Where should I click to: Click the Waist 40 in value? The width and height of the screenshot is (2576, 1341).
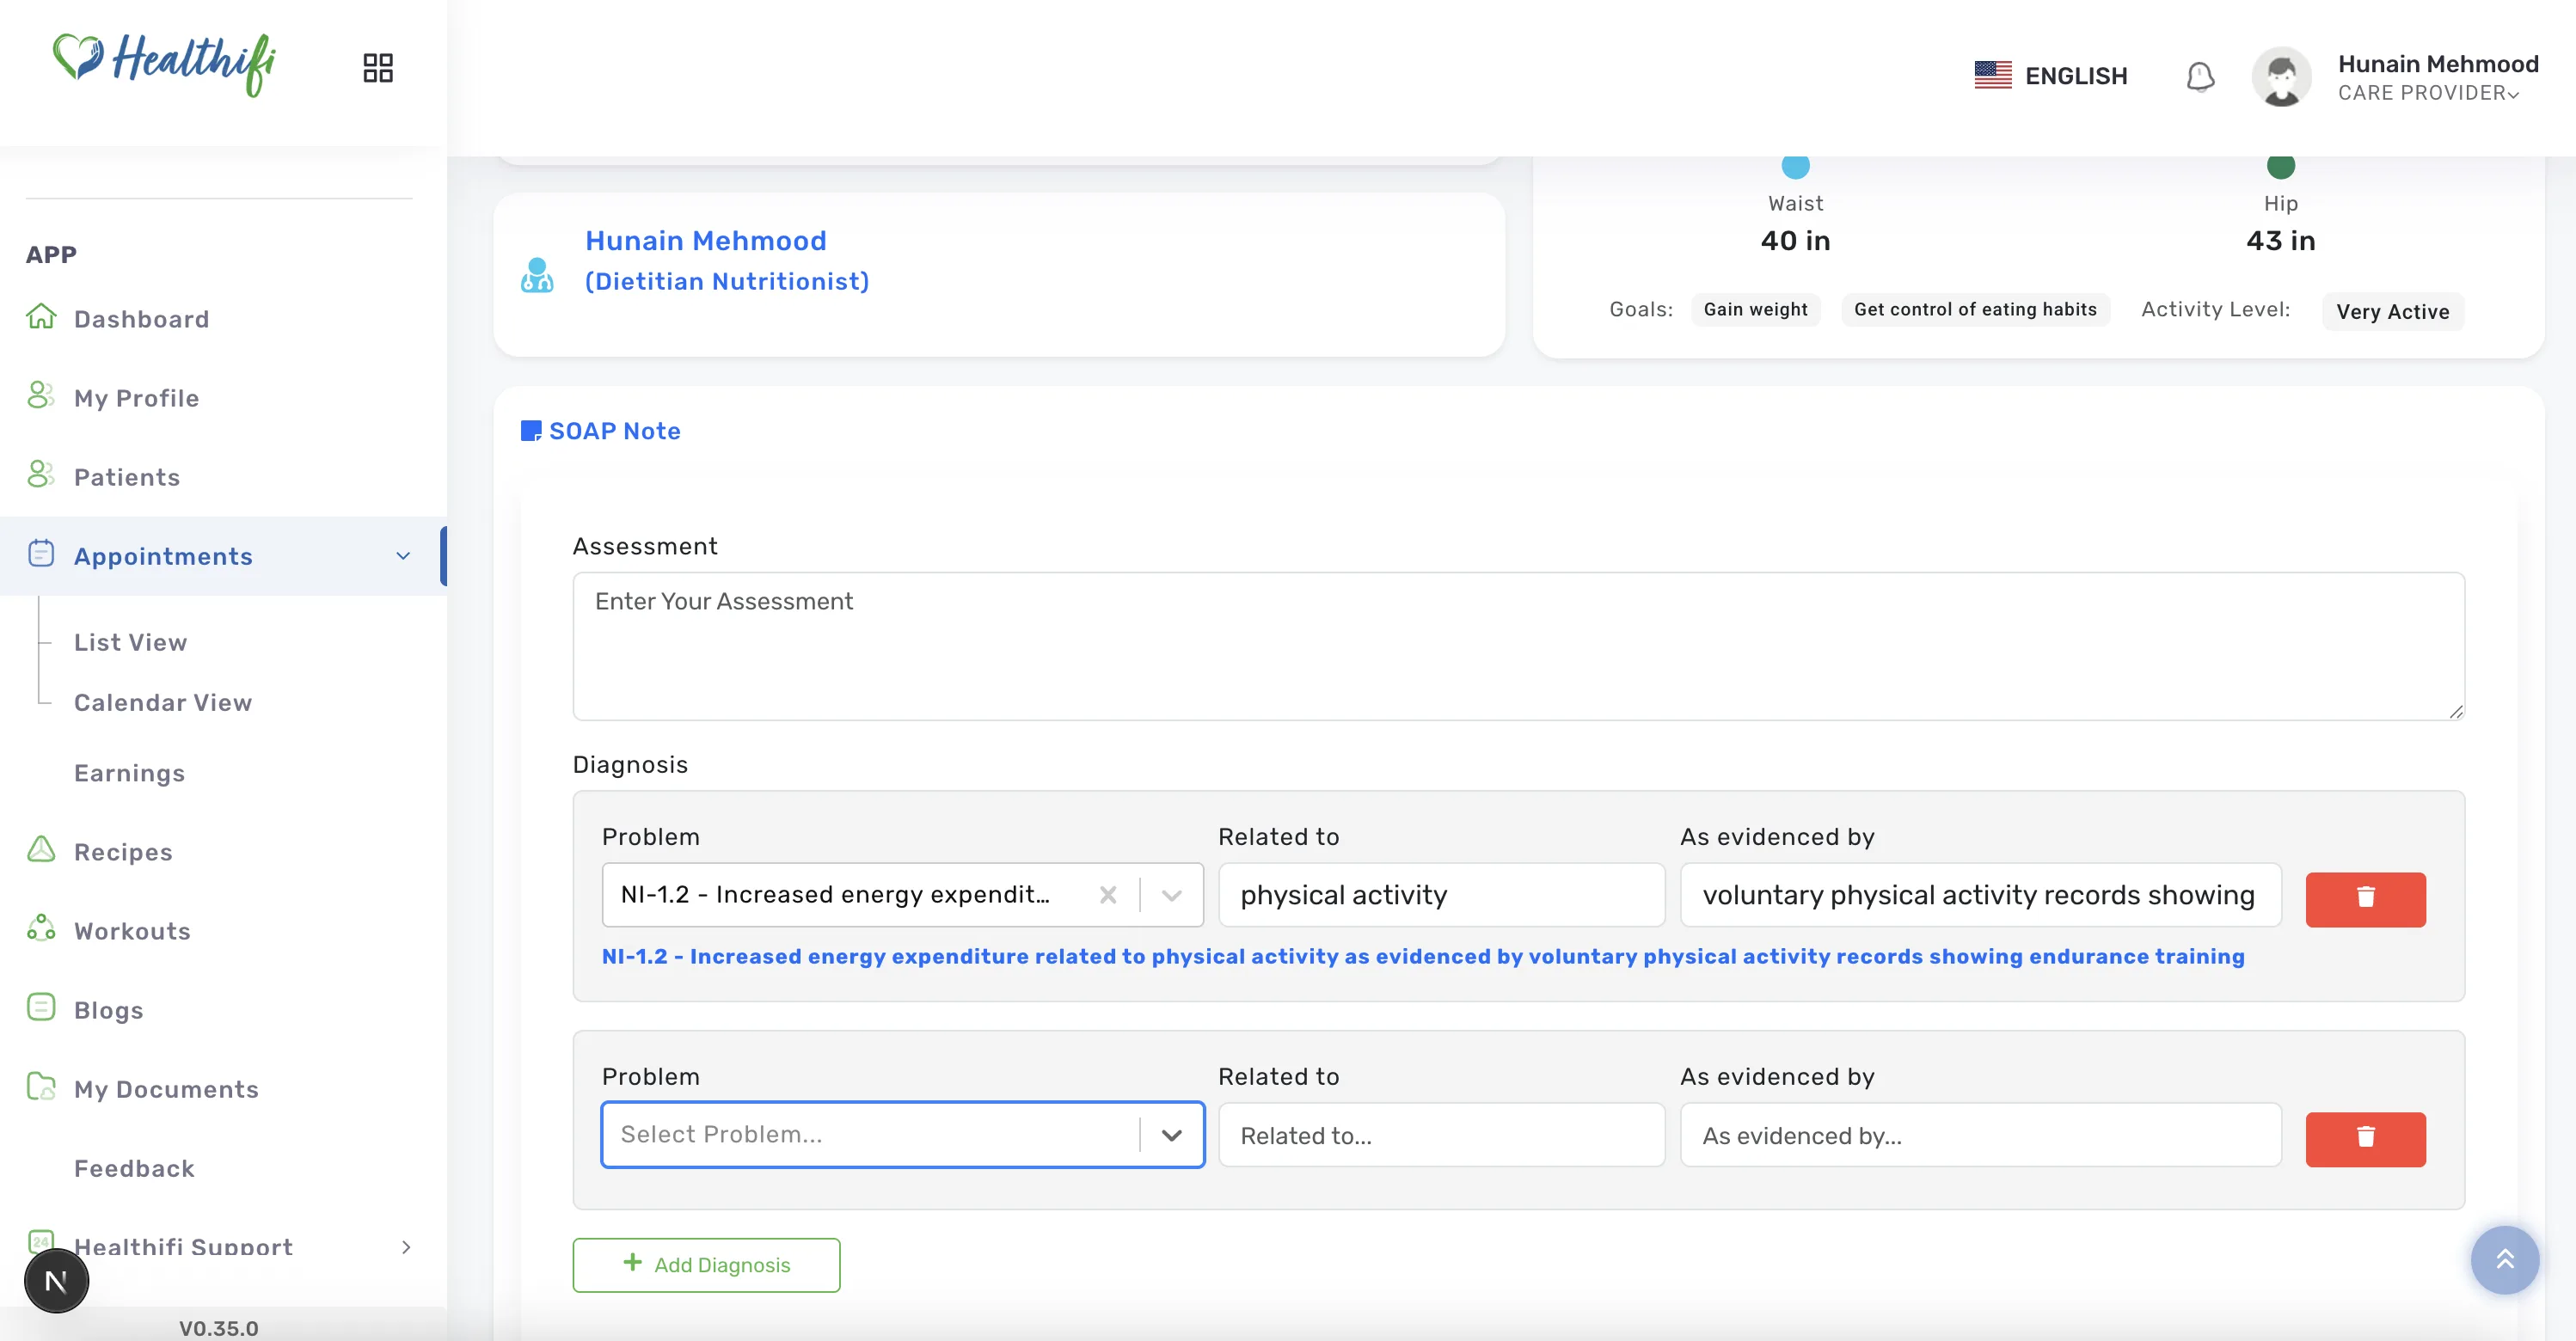coord(1795,241)
